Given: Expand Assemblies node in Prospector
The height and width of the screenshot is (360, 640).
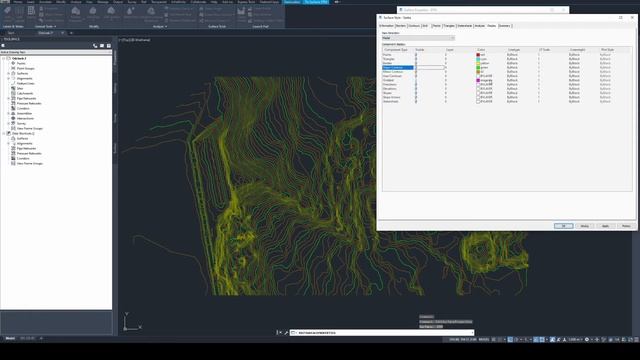Looking at the screenshot, I should (9, 113).
